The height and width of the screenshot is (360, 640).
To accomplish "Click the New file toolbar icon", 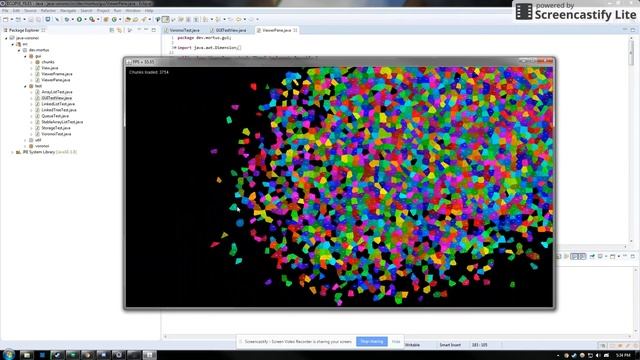I will 5,19.
